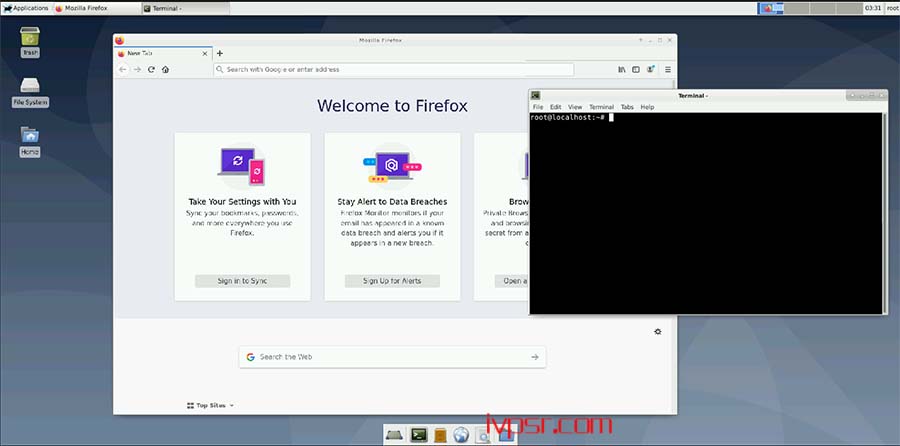900x446 pixels.
Task: Reload the page in Firefox
Action: pos(152,69)
